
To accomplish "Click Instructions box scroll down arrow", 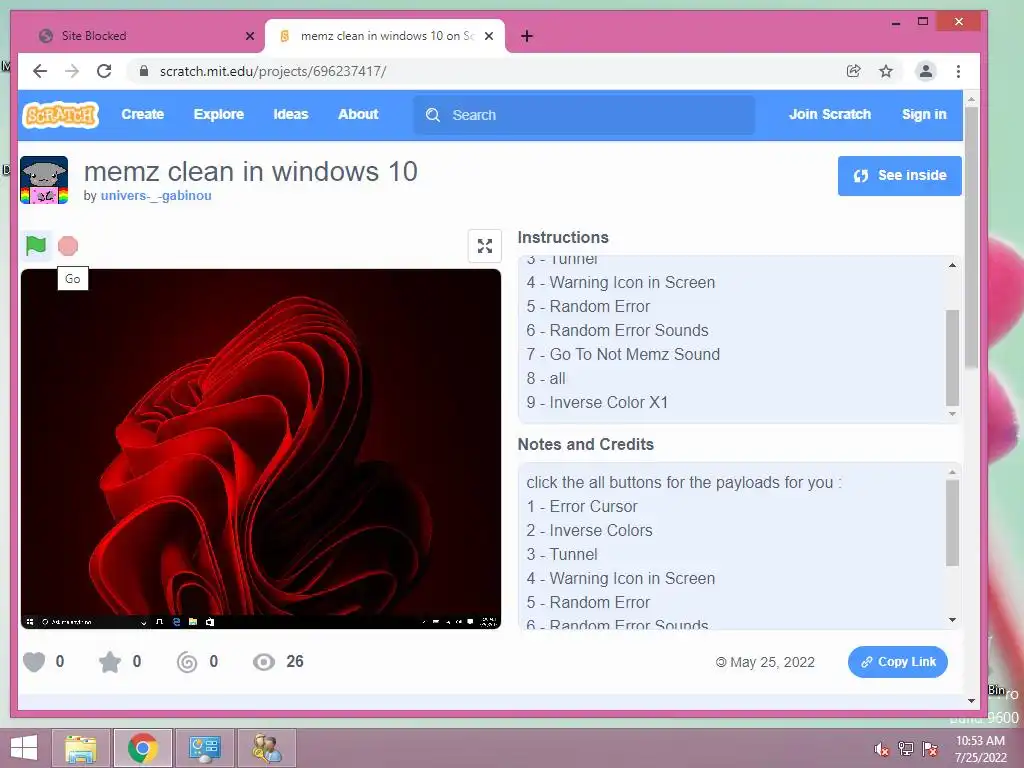I will click(x=952, y=414).
